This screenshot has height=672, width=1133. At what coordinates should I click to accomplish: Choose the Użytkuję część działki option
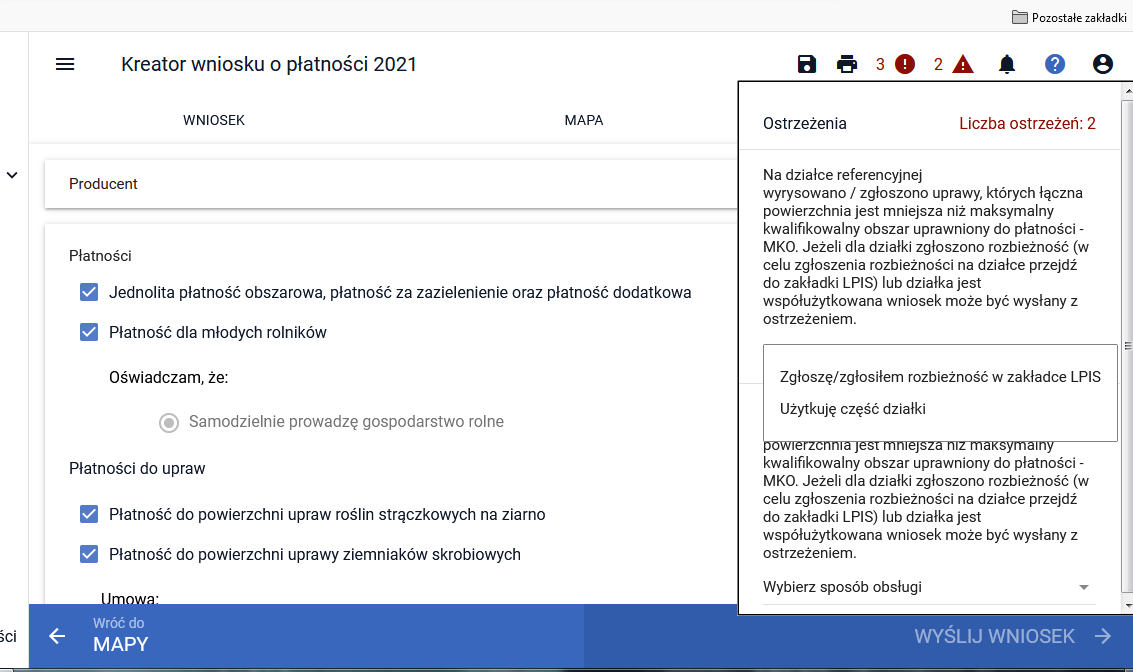click(x=852, y=409)
